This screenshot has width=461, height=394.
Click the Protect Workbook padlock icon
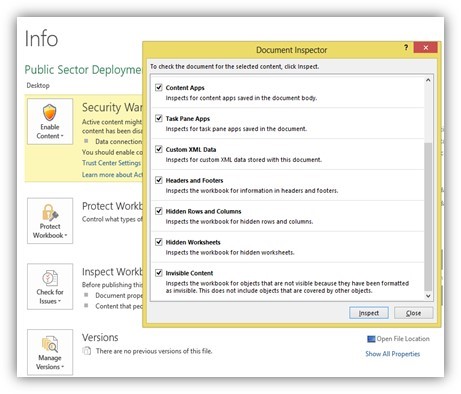(50, 212)
